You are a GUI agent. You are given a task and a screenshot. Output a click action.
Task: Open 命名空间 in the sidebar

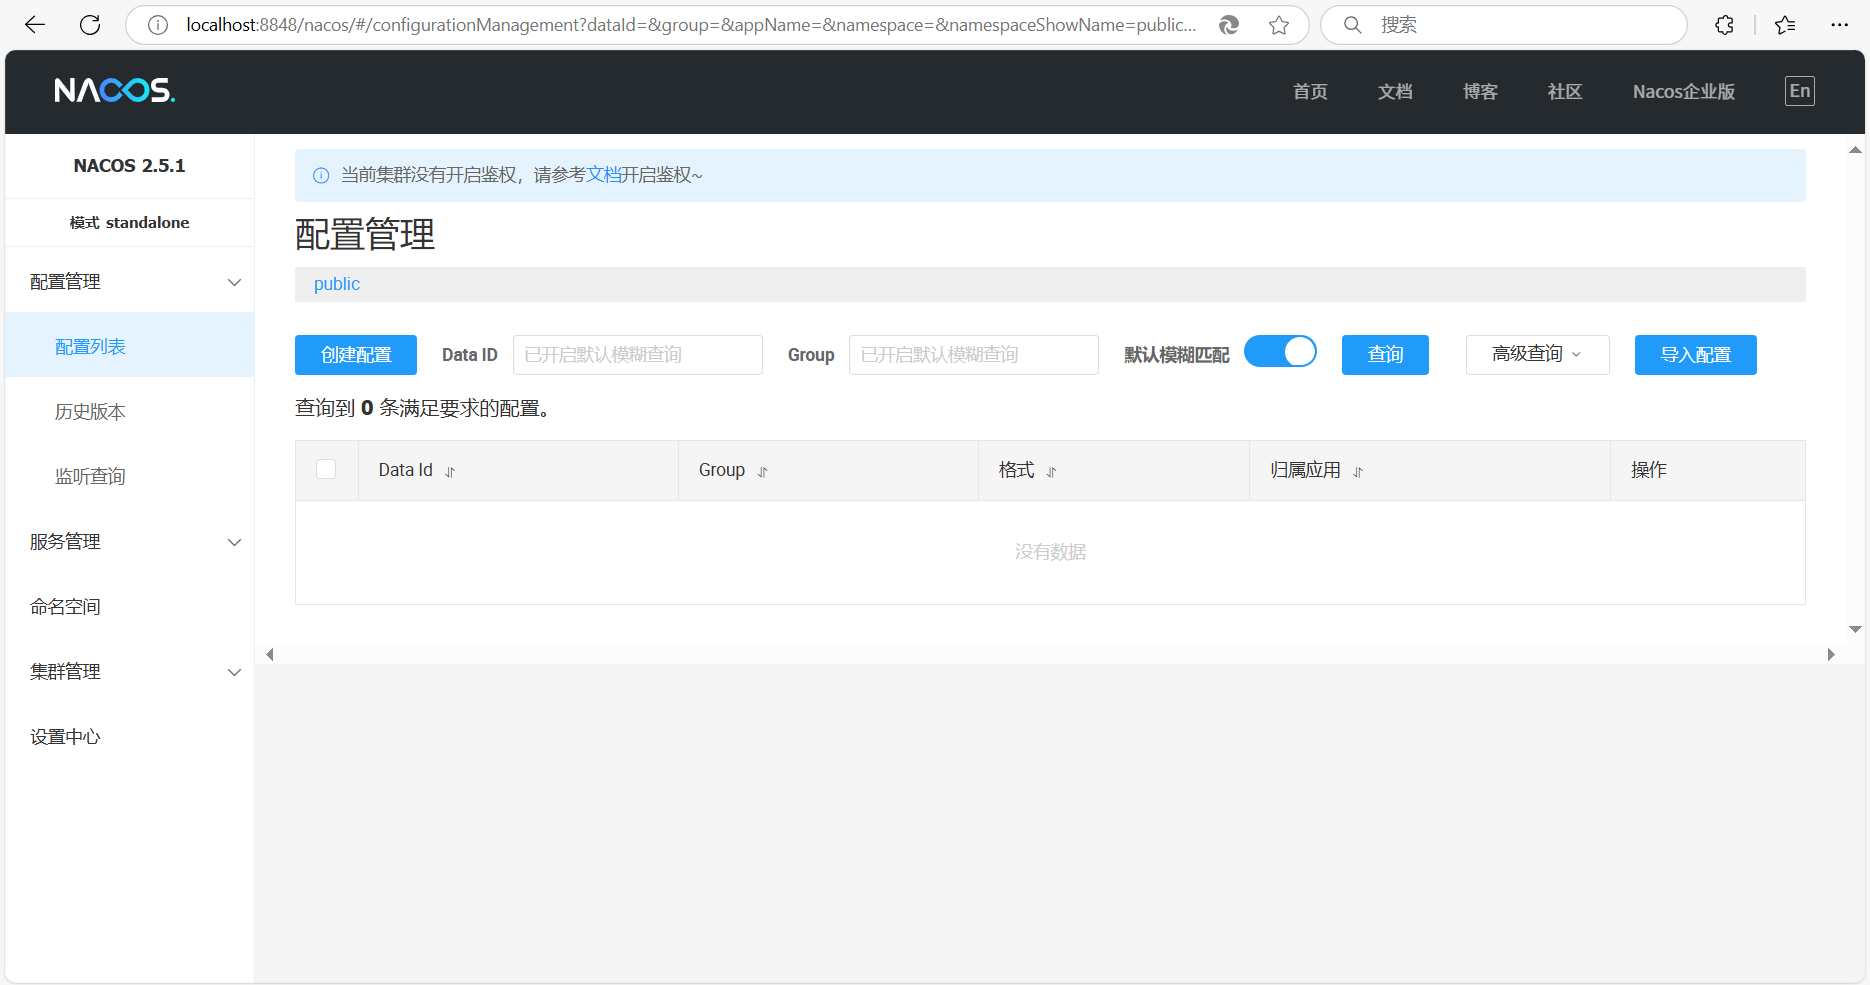click(65, 607)
